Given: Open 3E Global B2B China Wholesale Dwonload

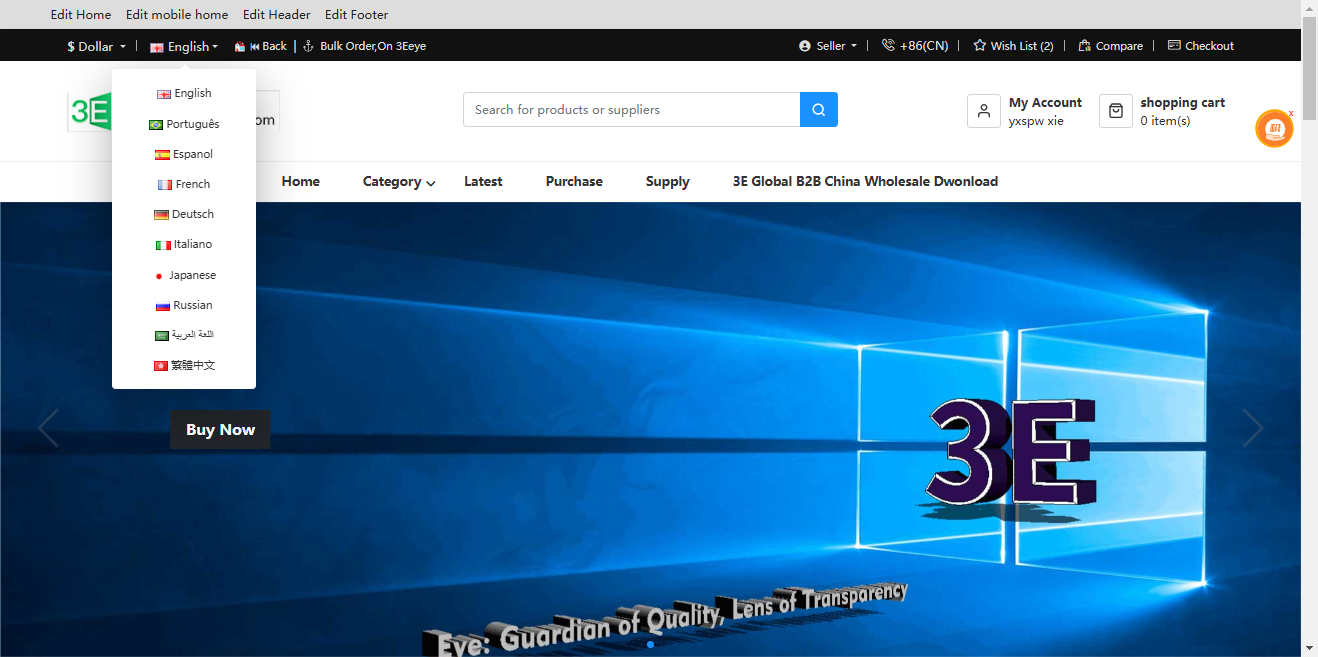Looking at the screenshot, I should coord(865,181).
